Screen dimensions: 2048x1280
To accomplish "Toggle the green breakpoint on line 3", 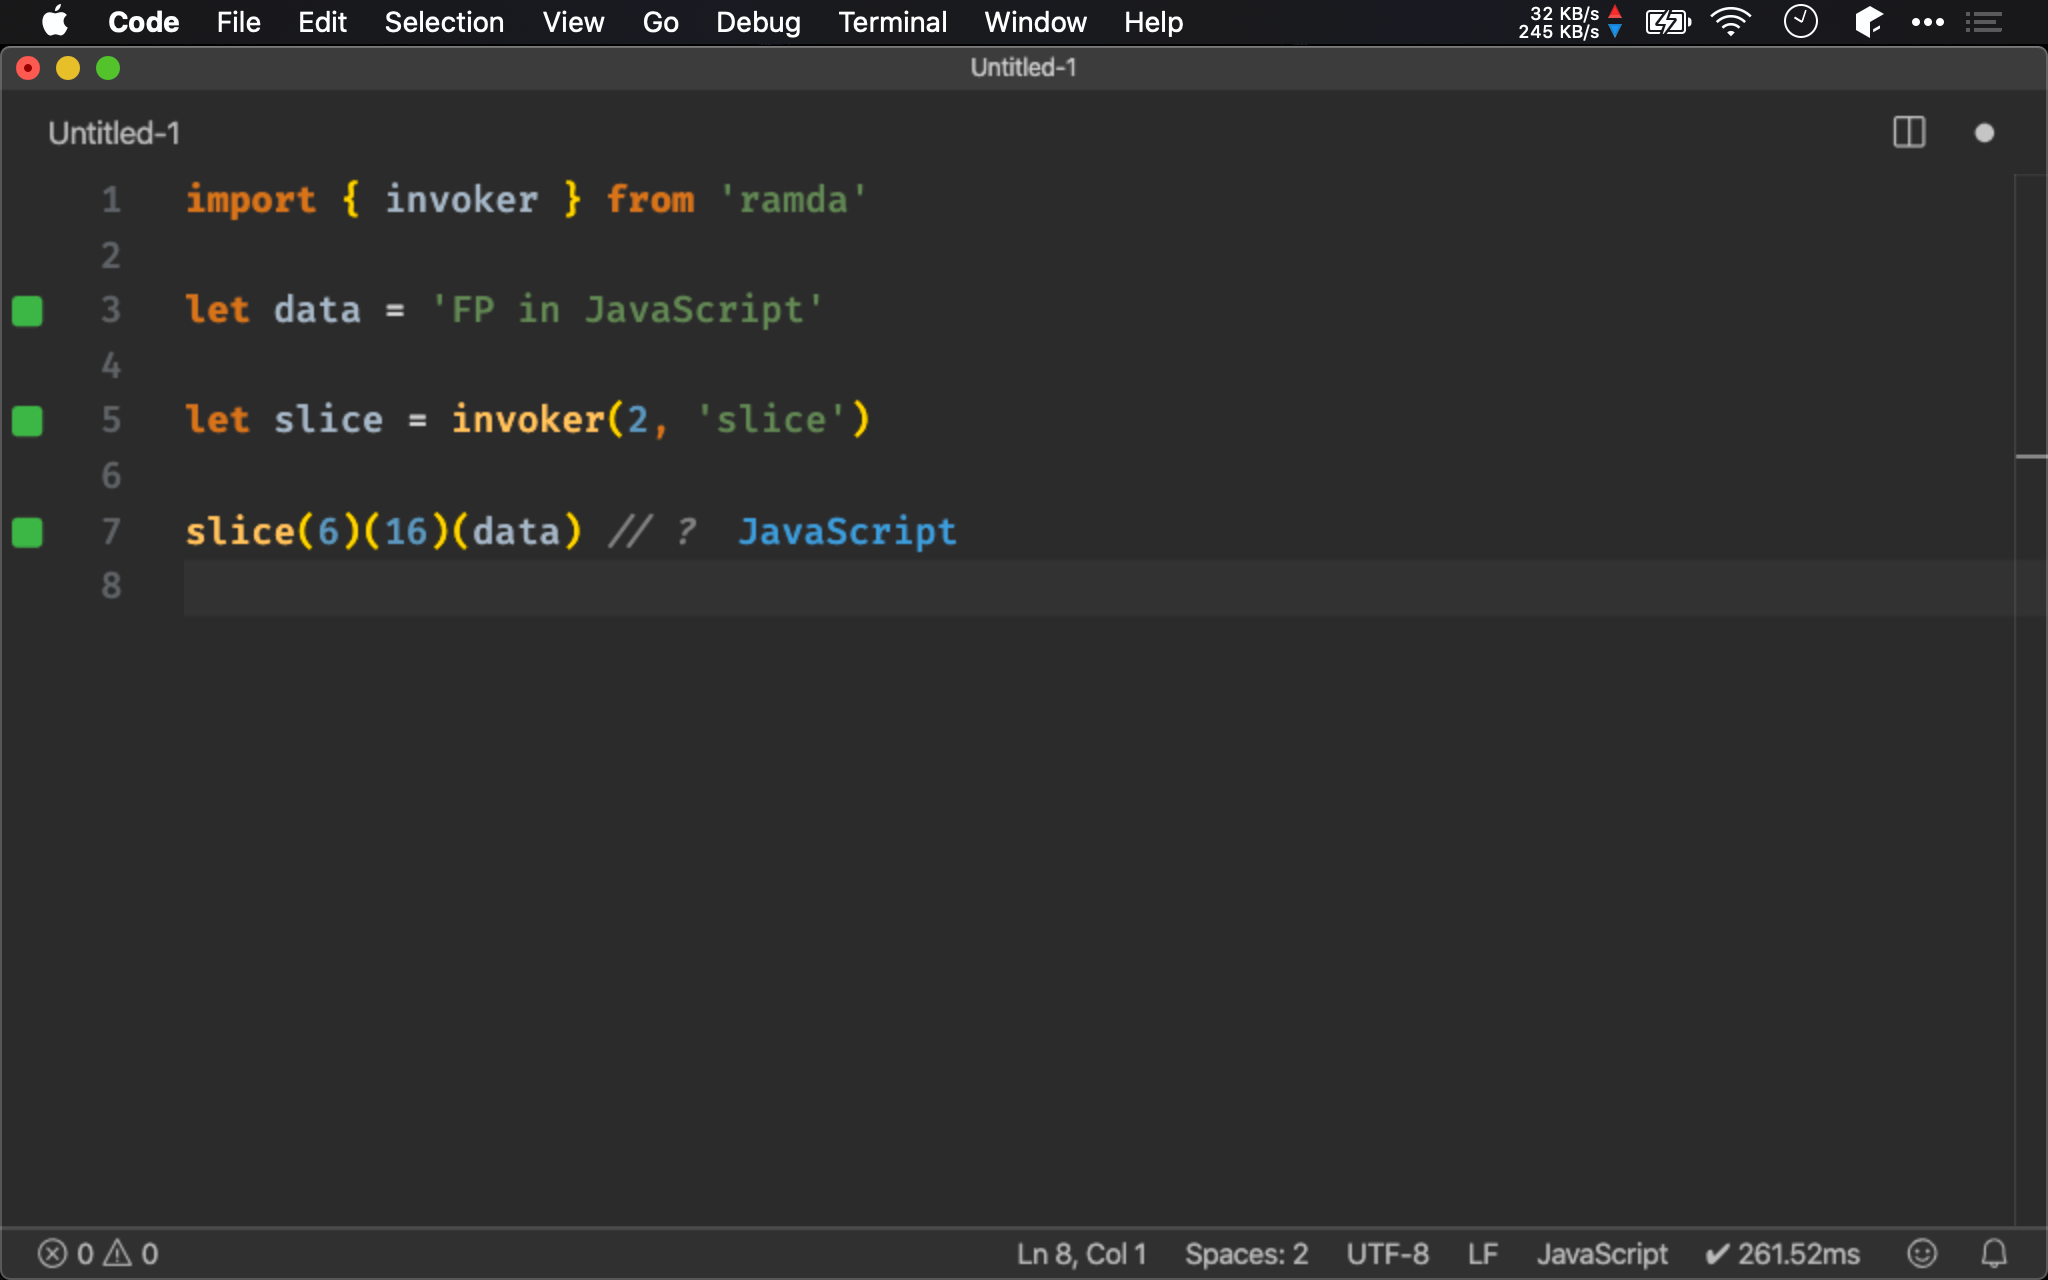I will click(x=28, y=311).
